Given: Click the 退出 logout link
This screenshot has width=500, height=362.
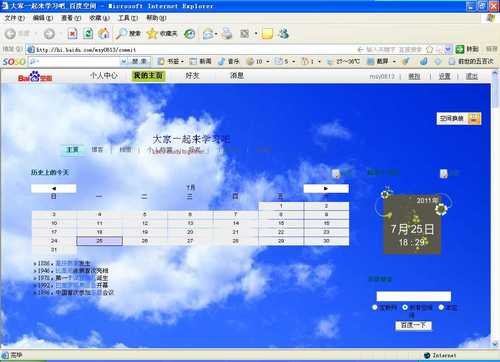Looking at the screenshot, I should (x=471, y=76).
